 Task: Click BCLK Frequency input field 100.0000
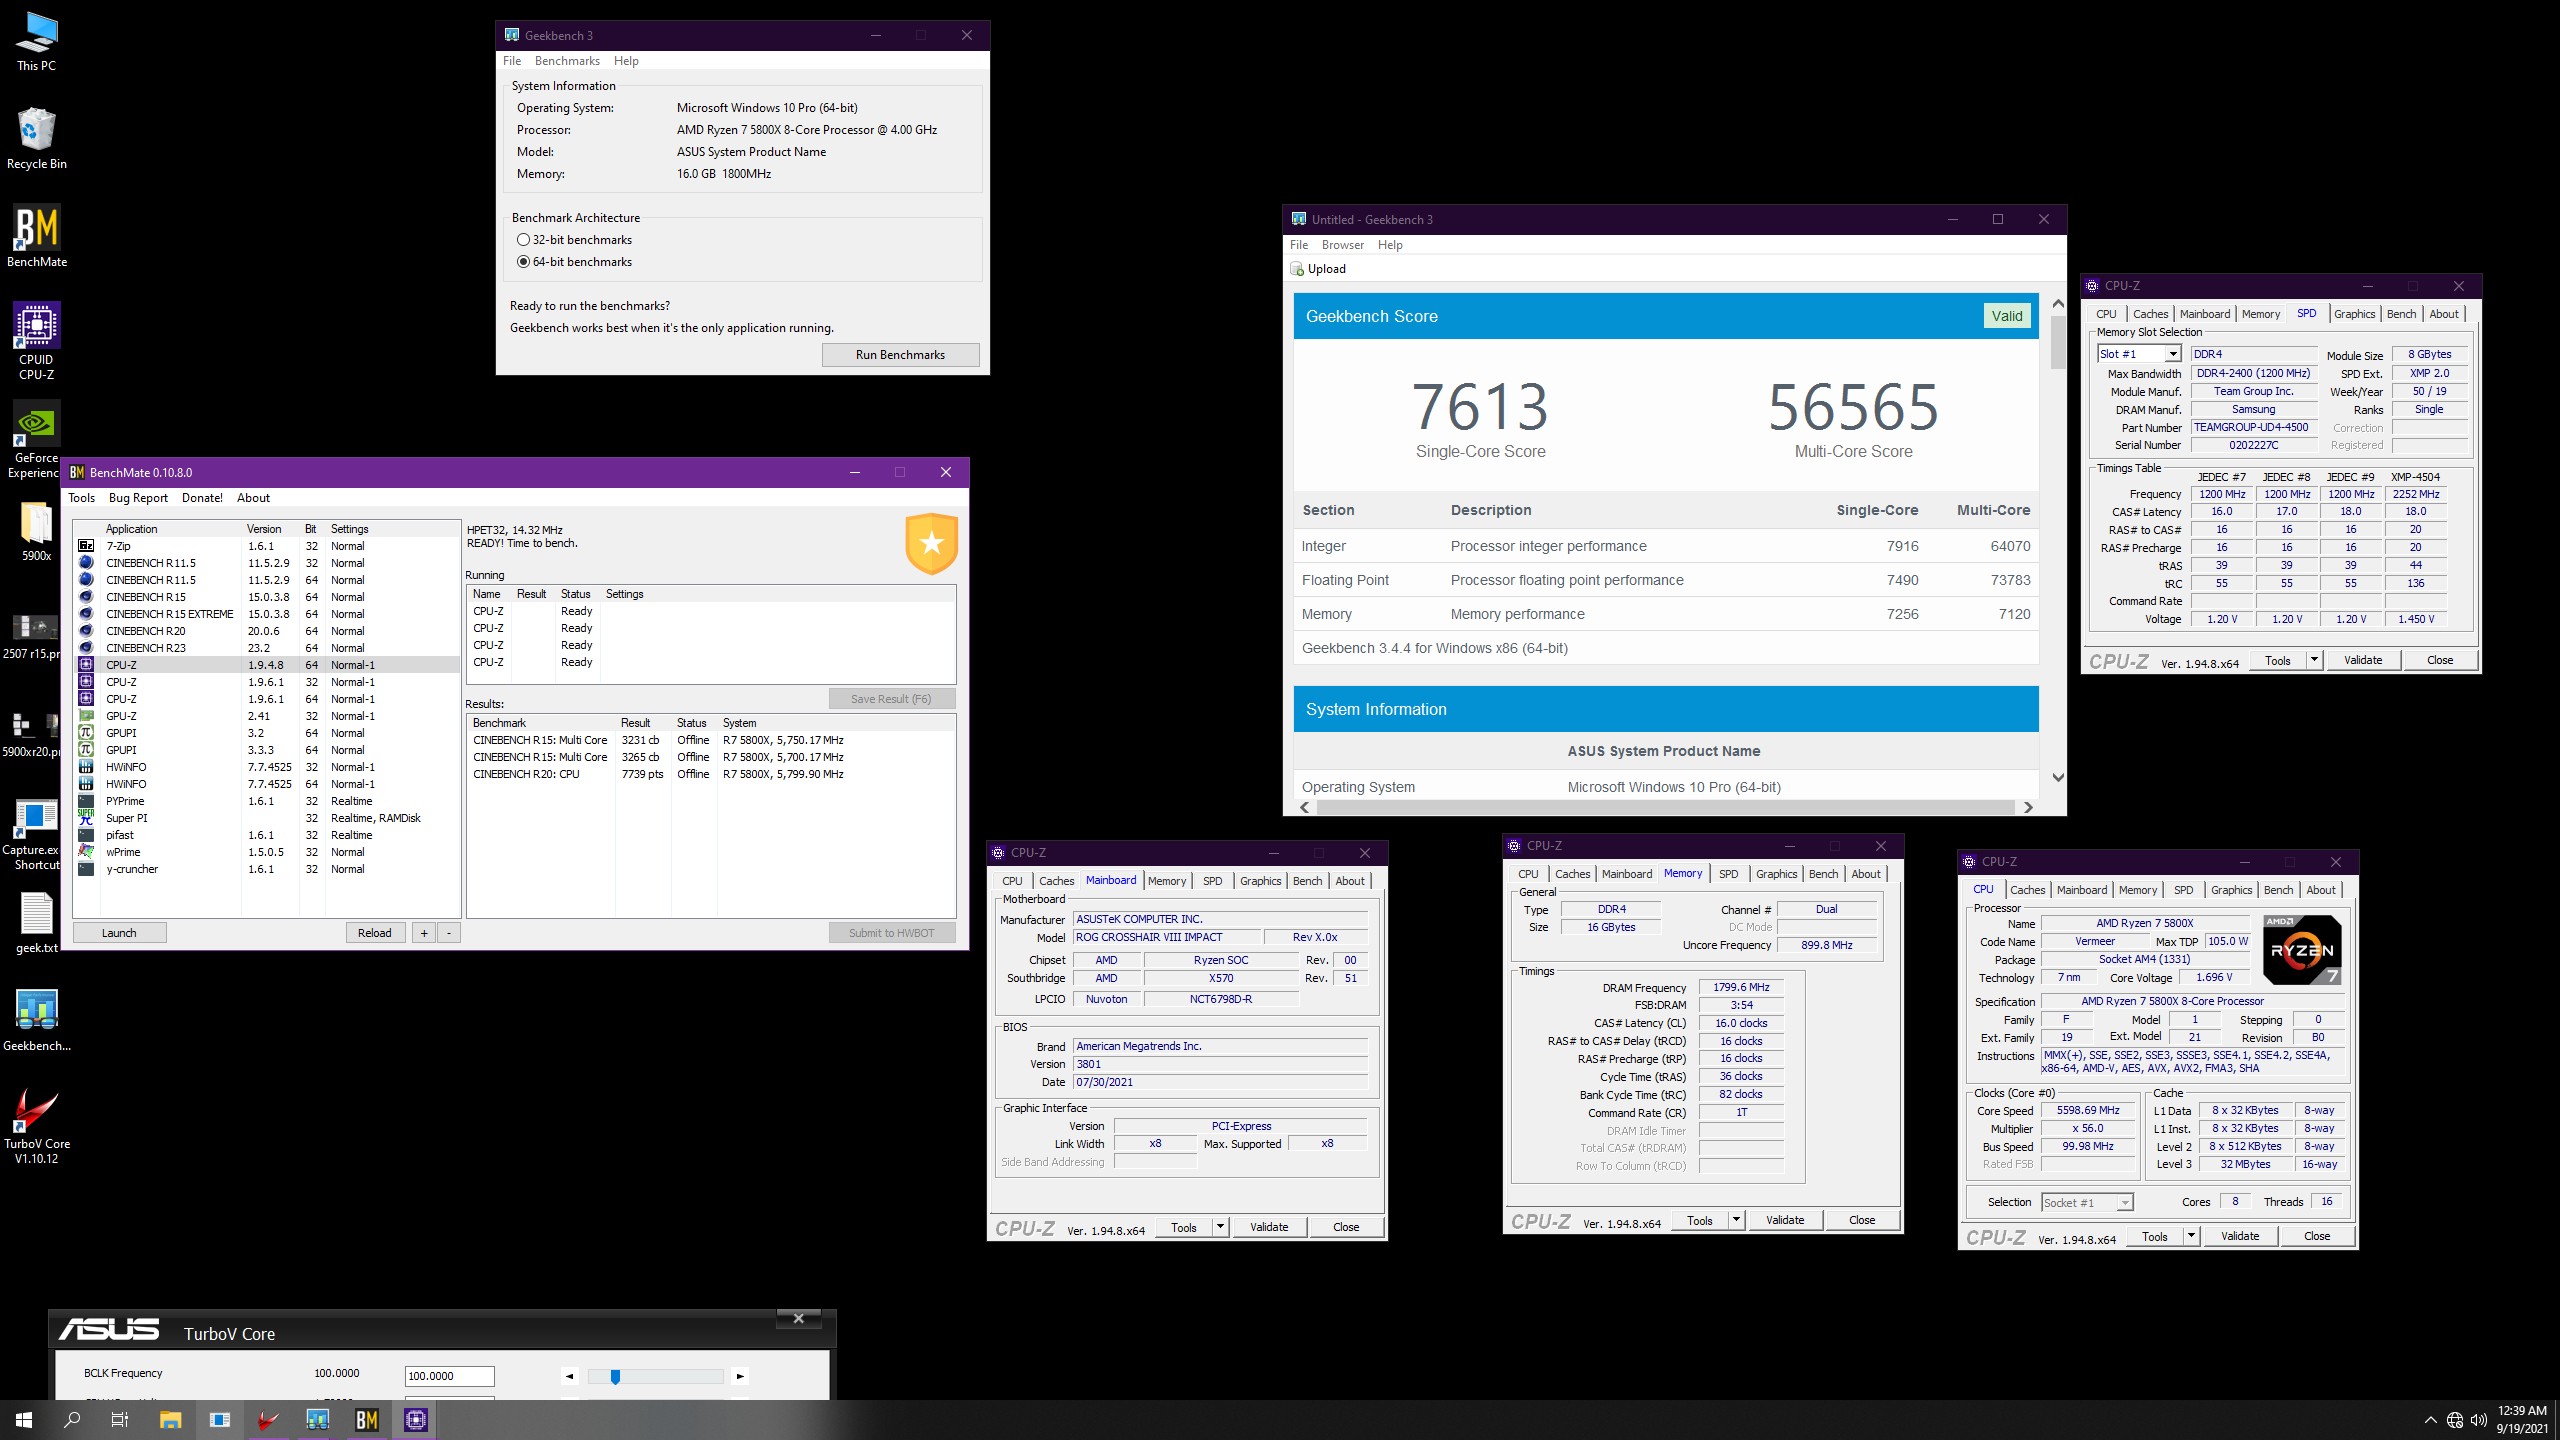click(449, 1376)
